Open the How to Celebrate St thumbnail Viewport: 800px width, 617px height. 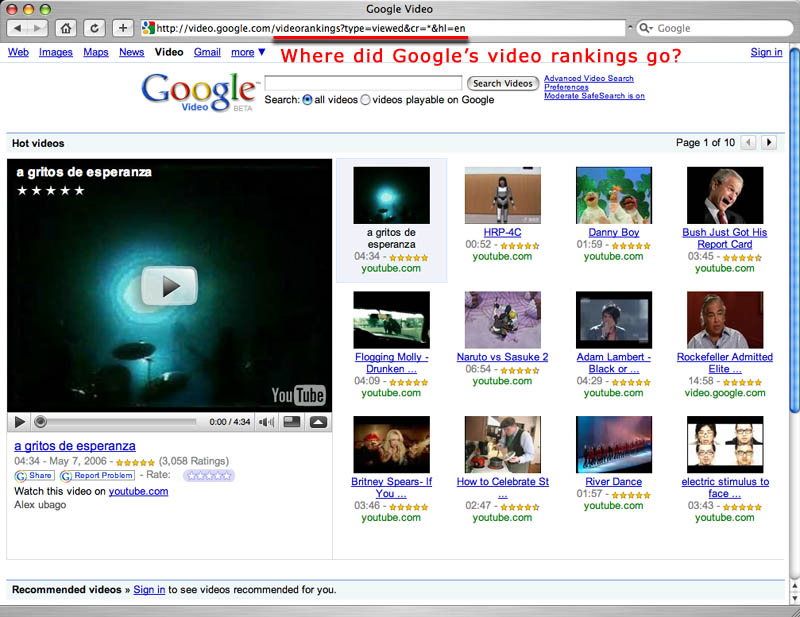tap(503, 445)
